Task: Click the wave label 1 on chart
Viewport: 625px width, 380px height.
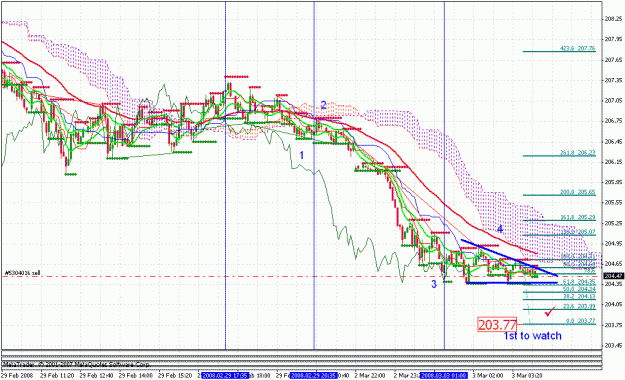Action: 302,155
